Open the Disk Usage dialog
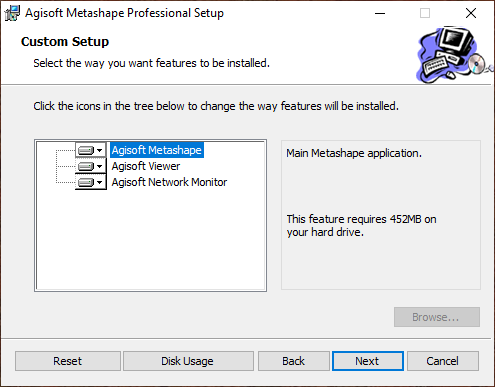This screenshot has width=495, height=387. (188, 361)
